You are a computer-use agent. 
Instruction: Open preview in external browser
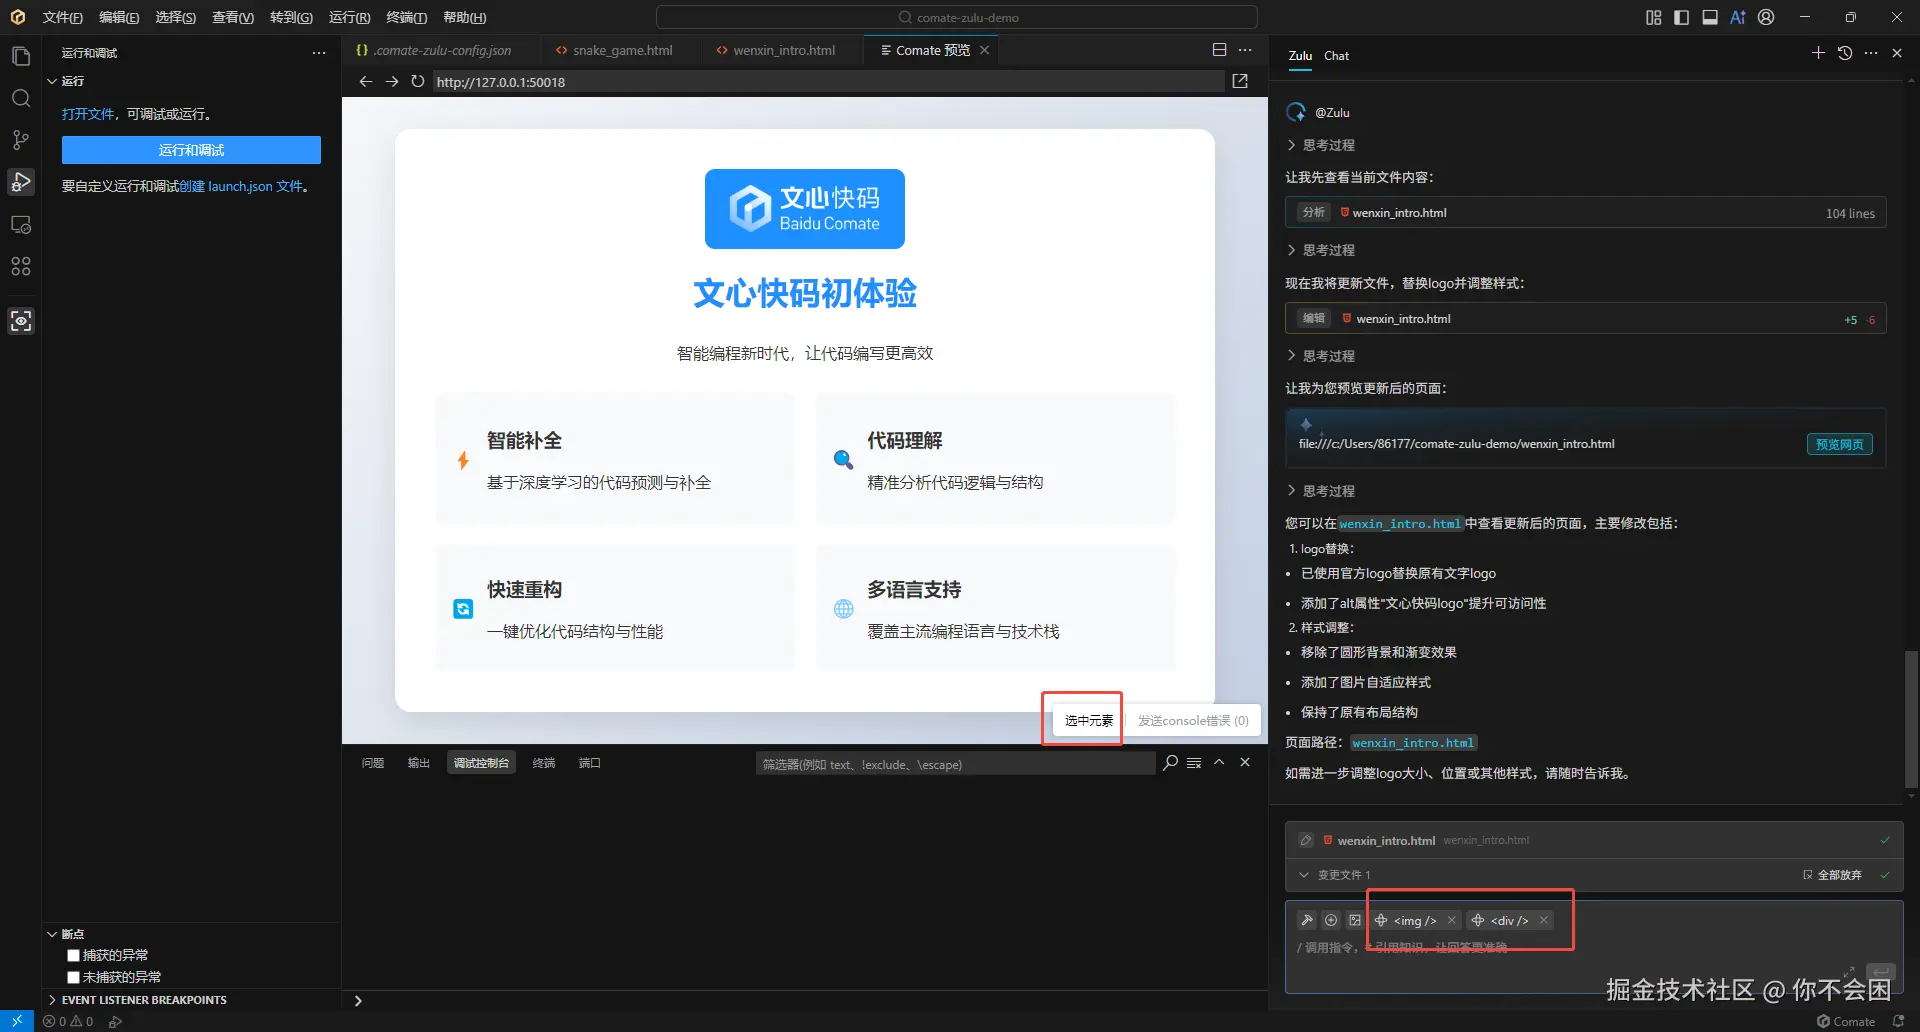click(1240, 82)
